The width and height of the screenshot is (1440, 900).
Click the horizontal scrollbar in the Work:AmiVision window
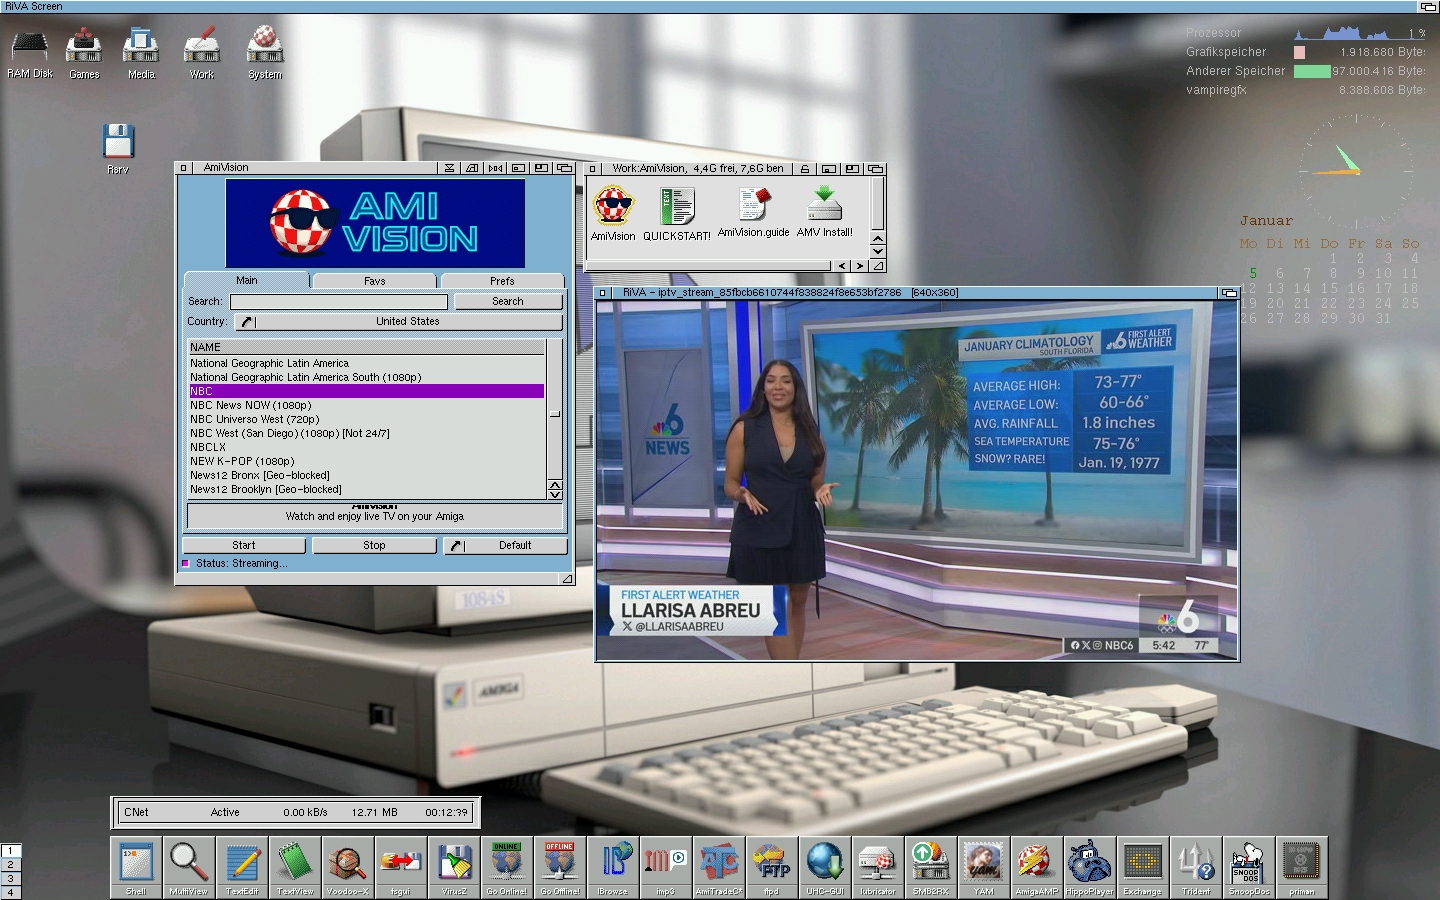pos(709,266)
